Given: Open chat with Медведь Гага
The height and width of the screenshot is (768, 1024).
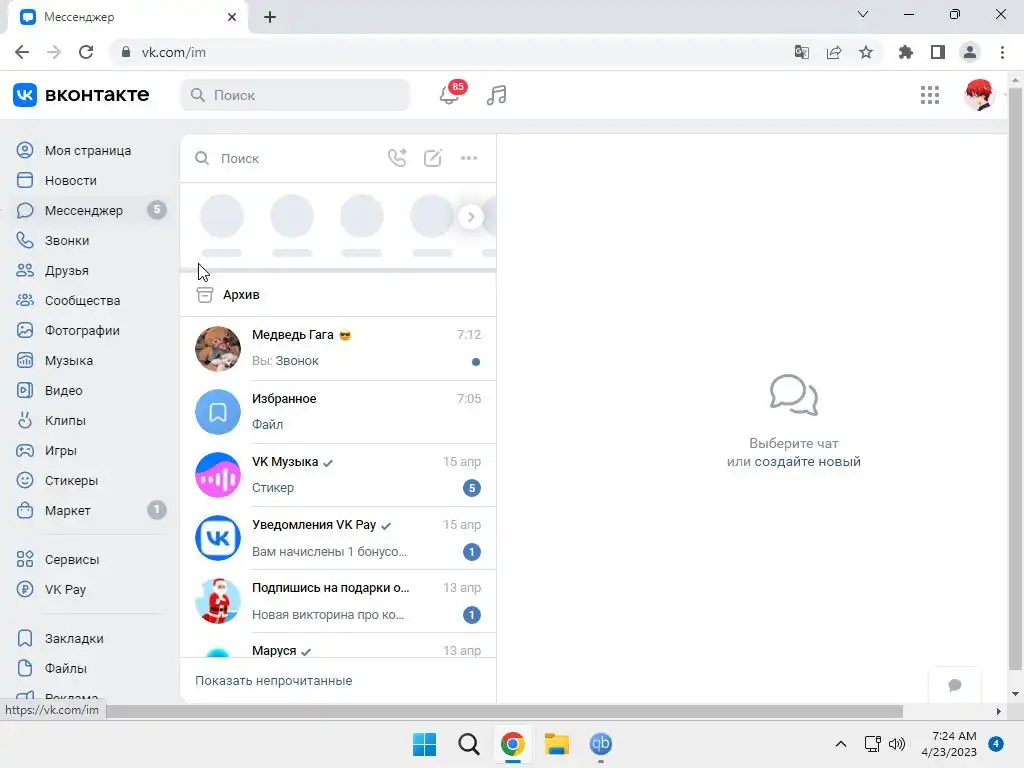Looking at the screenshot, I should (338, 348).
